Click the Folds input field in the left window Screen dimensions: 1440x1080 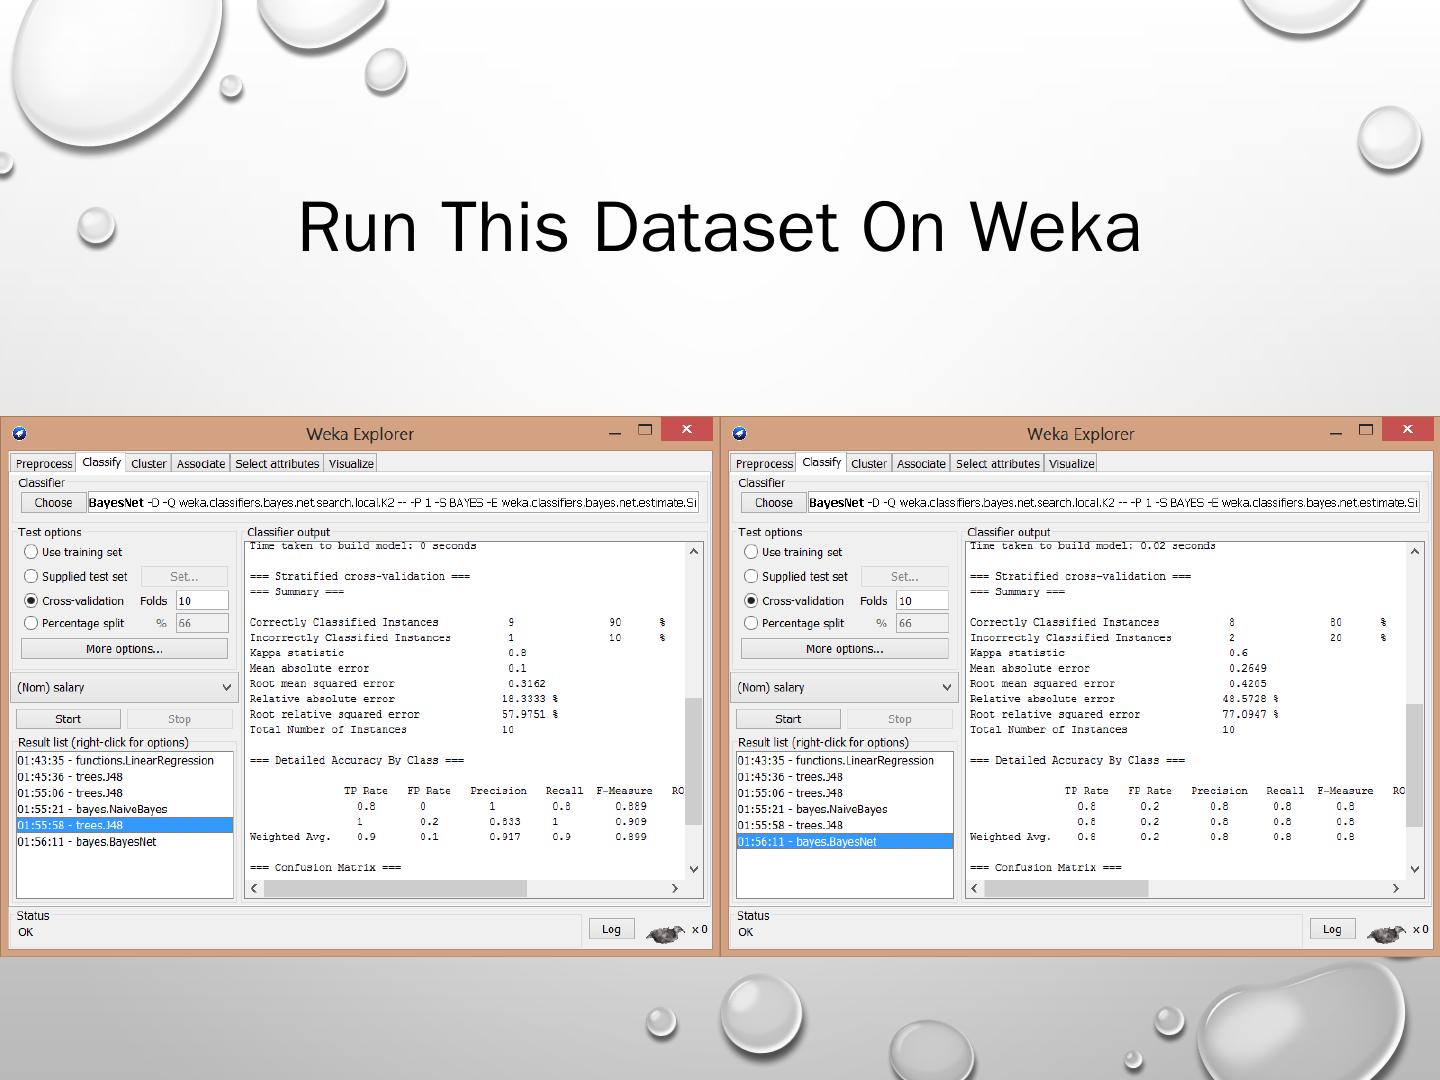point(202,601)
